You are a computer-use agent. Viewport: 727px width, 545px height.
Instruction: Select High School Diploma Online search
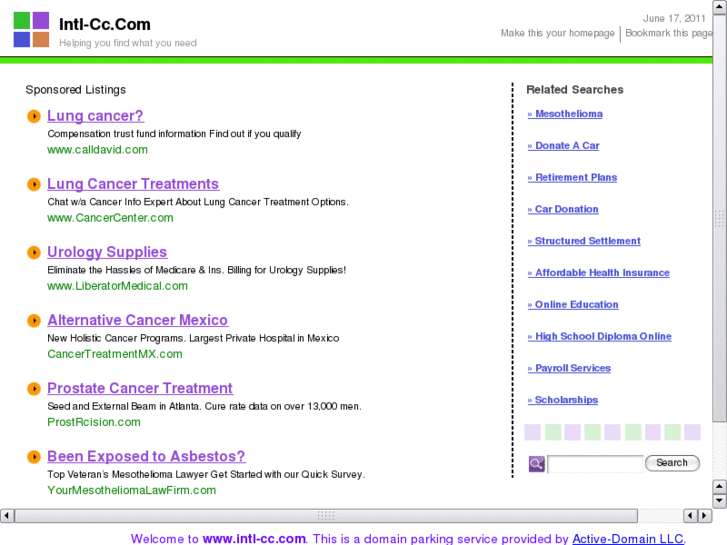pos(599,336)
